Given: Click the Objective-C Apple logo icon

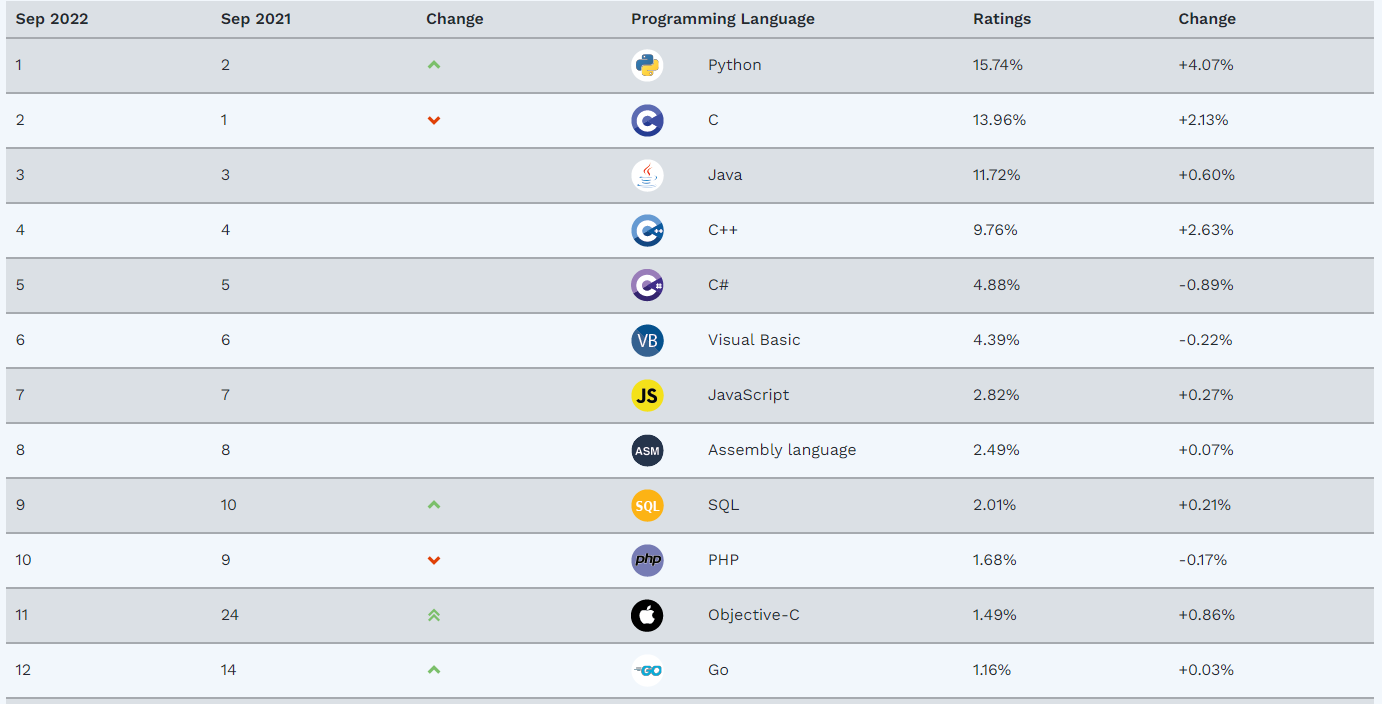Looking at the screenshot, I should pos(647,615).
